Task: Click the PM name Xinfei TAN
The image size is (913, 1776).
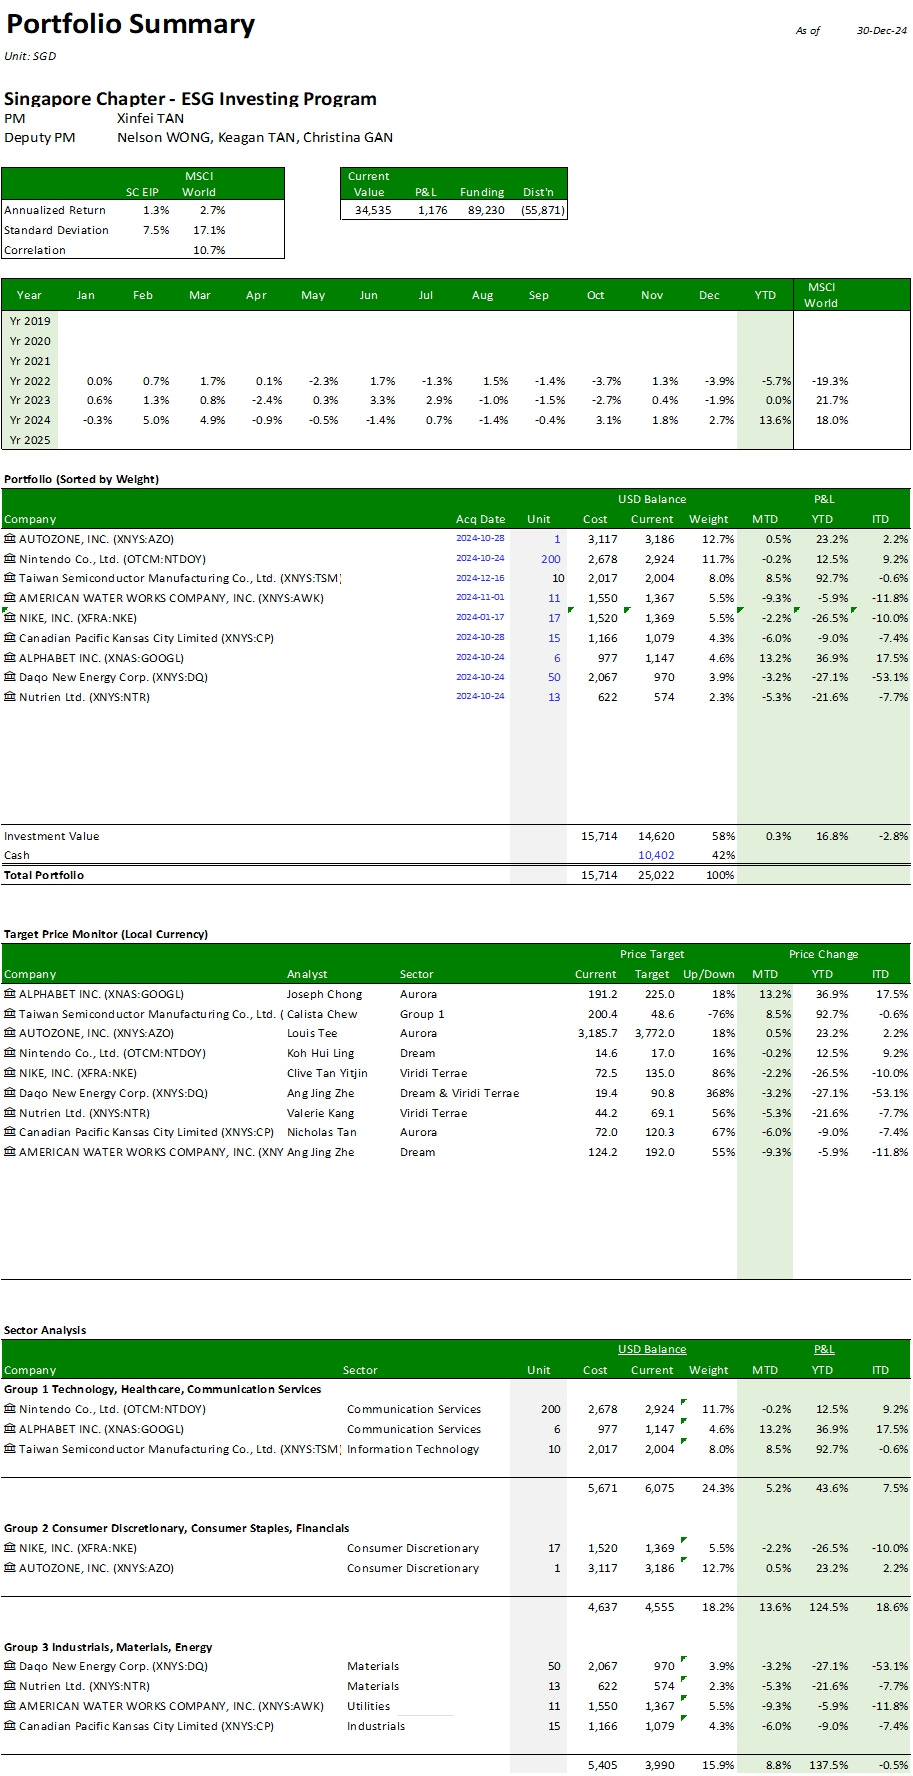Action: [150, 118]
